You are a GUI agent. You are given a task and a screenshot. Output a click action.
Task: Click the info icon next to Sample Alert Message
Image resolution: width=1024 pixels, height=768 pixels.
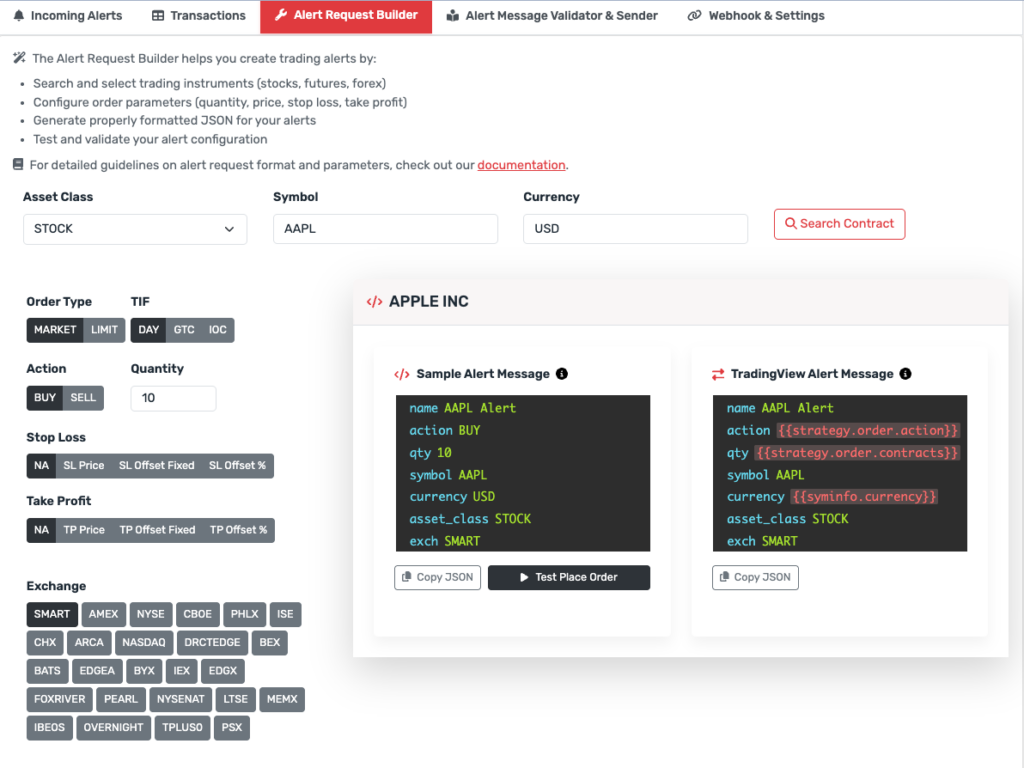562,374
